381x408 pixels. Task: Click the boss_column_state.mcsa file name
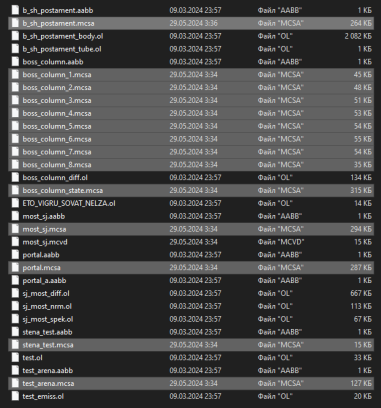[63, 190]
